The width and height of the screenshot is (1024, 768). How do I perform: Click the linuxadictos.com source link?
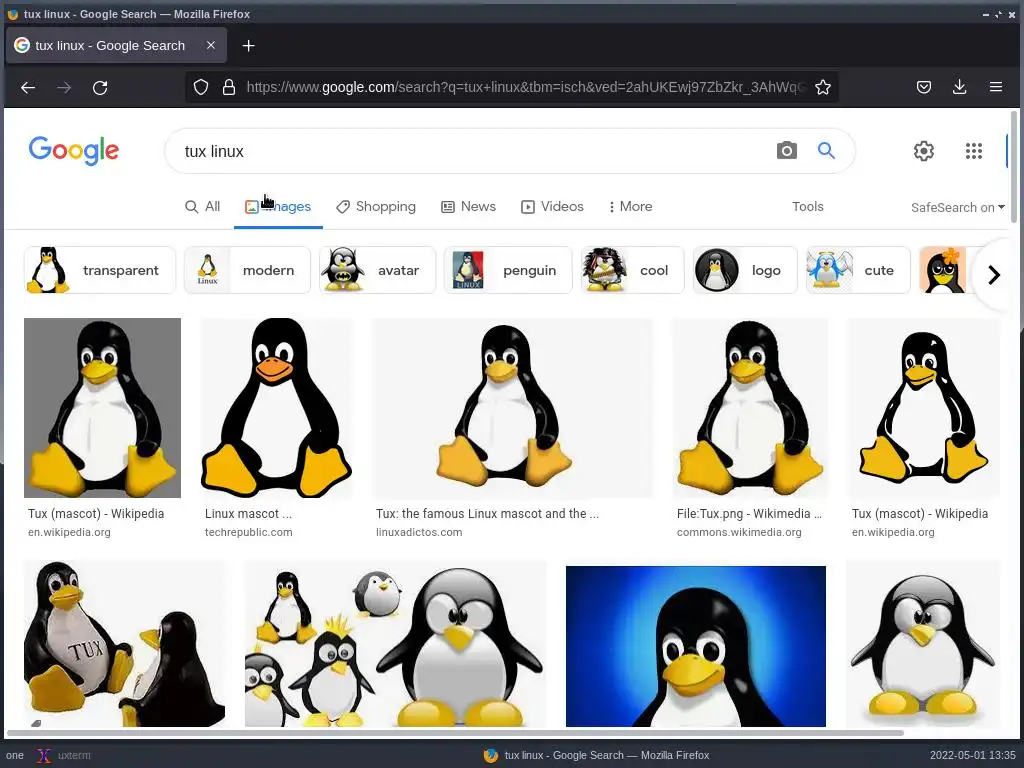click(x=419, y=532)
